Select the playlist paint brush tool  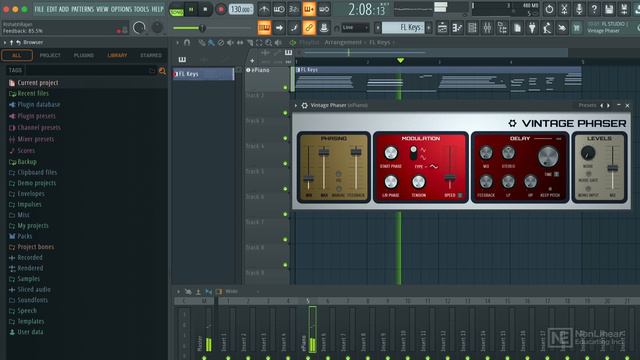point(211,42)
